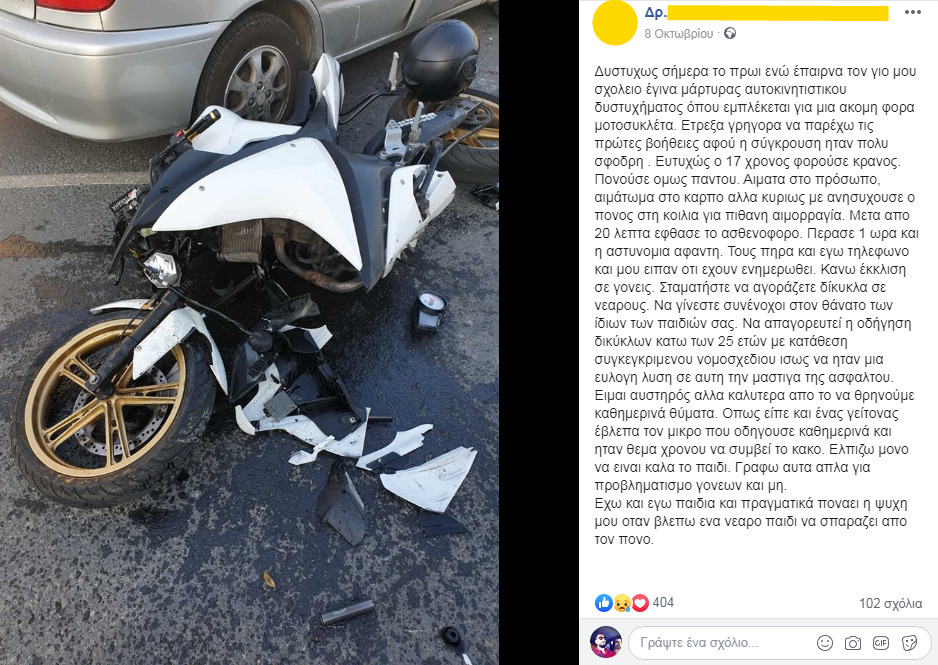Click the sad face reaction icon
Screen dimensions: 938x665
(622, 603)
